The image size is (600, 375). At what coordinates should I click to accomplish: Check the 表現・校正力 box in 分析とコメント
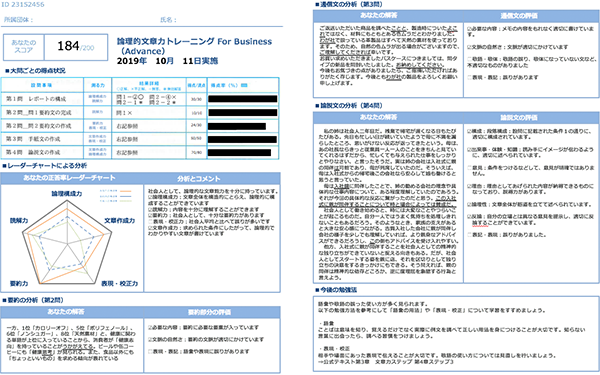pos(150,222)
